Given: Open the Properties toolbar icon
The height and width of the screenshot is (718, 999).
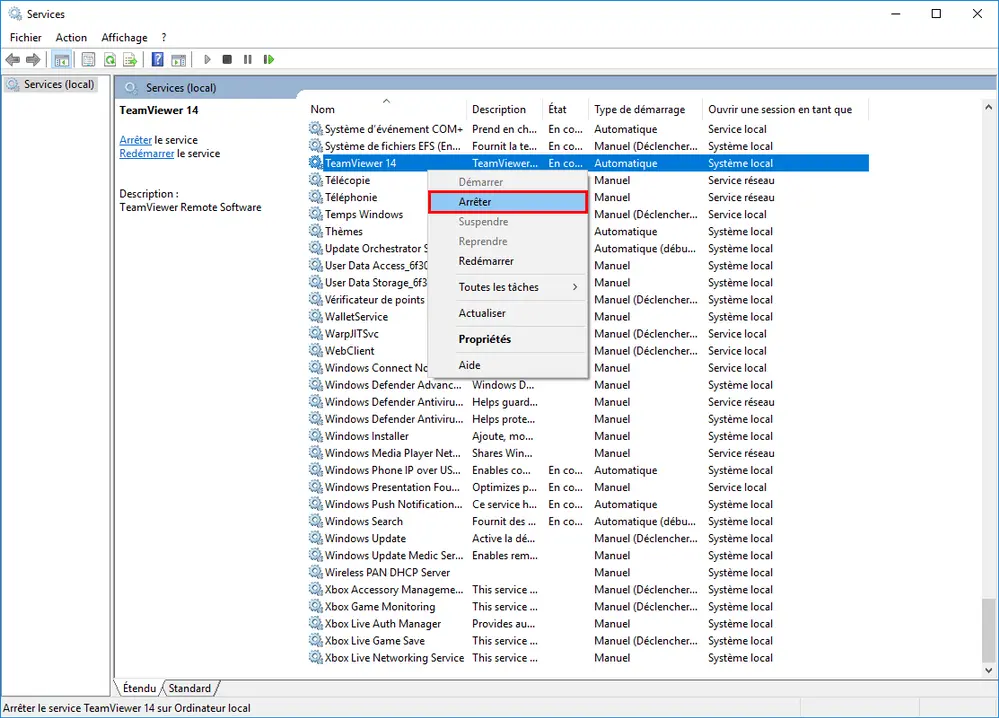Looking at the screenshot, I should 89,60.
